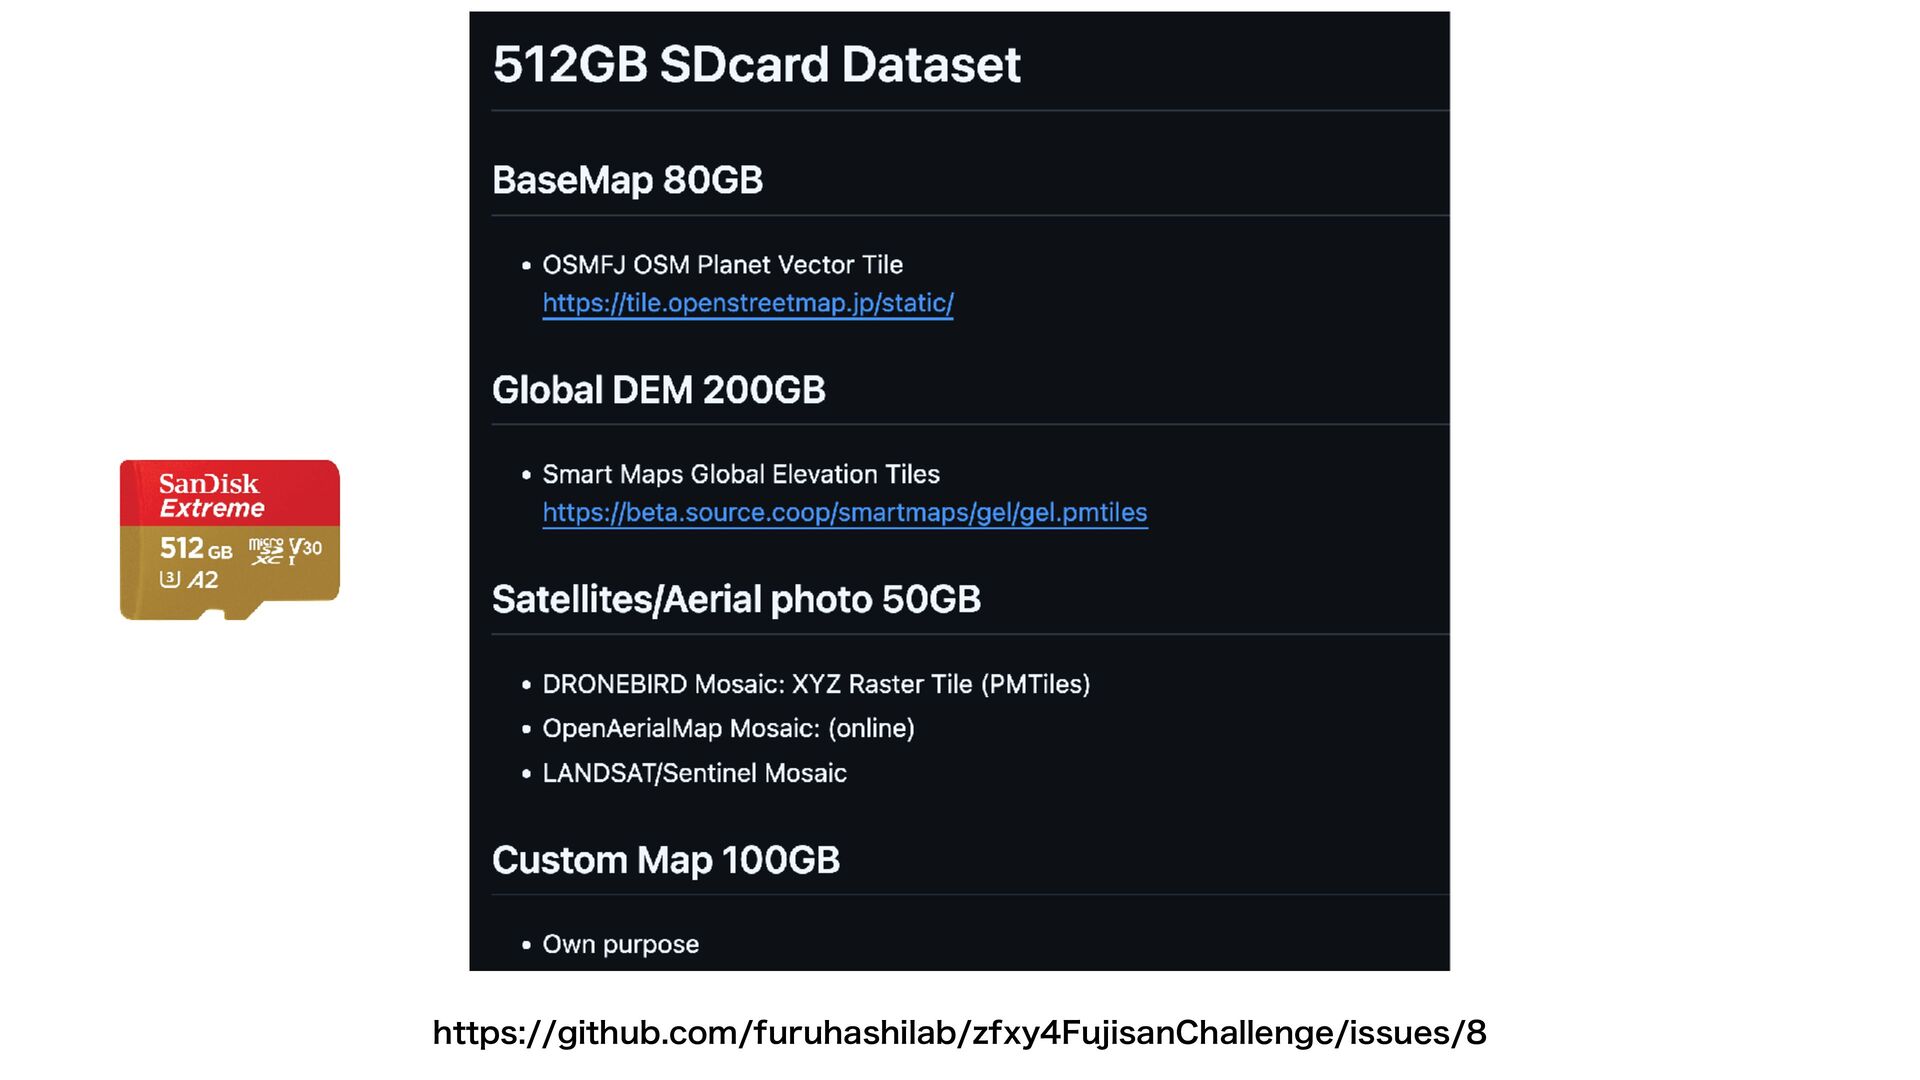Click the SanDisk Extreme SD card image
The width and height of the screenshot is (1920, 1080).
tap(230, 540)
